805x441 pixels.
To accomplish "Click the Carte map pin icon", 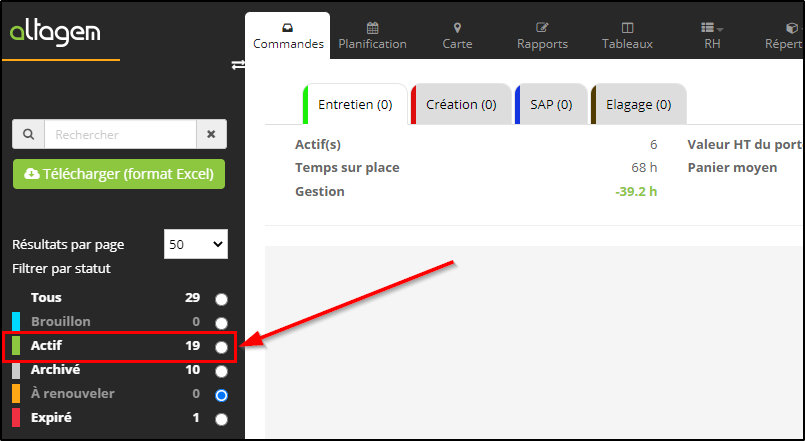I will point(457,27).
